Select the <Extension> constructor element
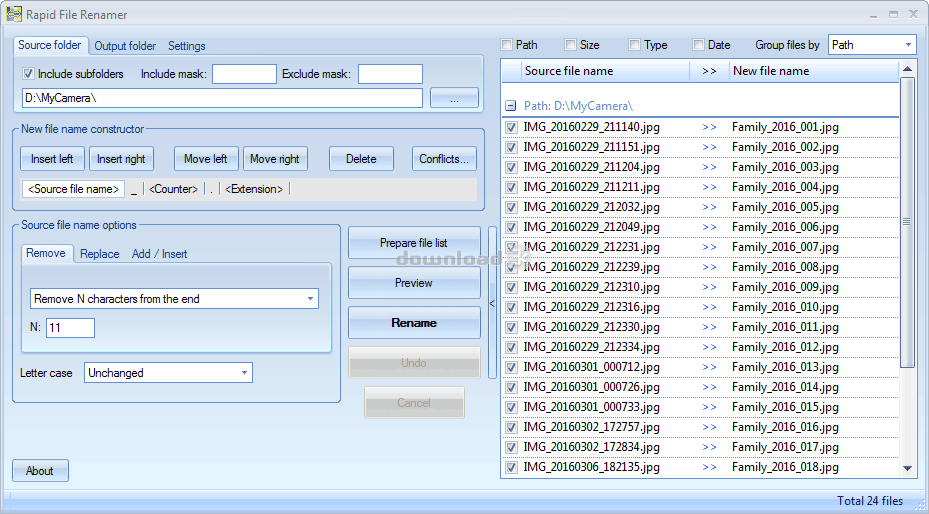Screen dimensions: 929x514 tap(254, 189)
